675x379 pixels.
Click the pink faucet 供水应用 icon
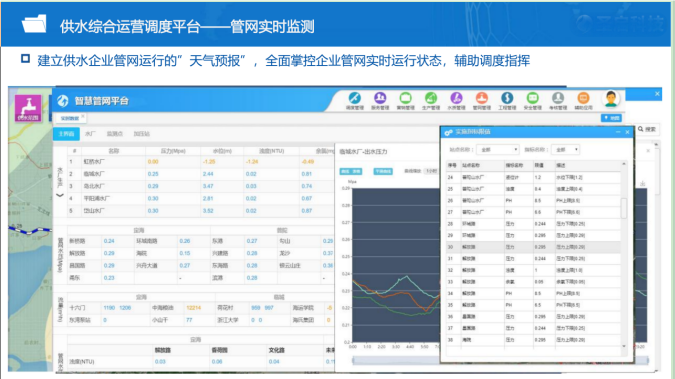[28, 108]
